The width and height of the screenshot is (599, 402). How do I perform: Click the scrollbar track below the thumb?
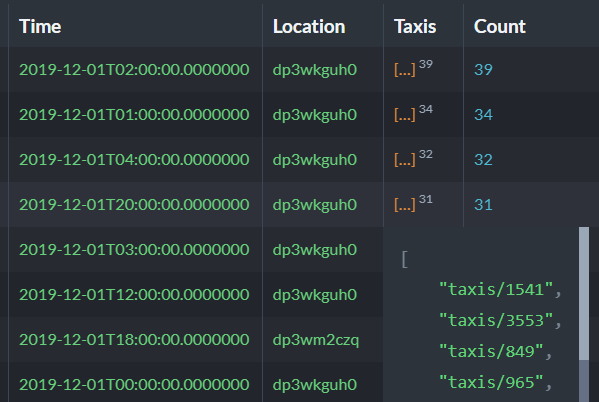click(584, 381)
